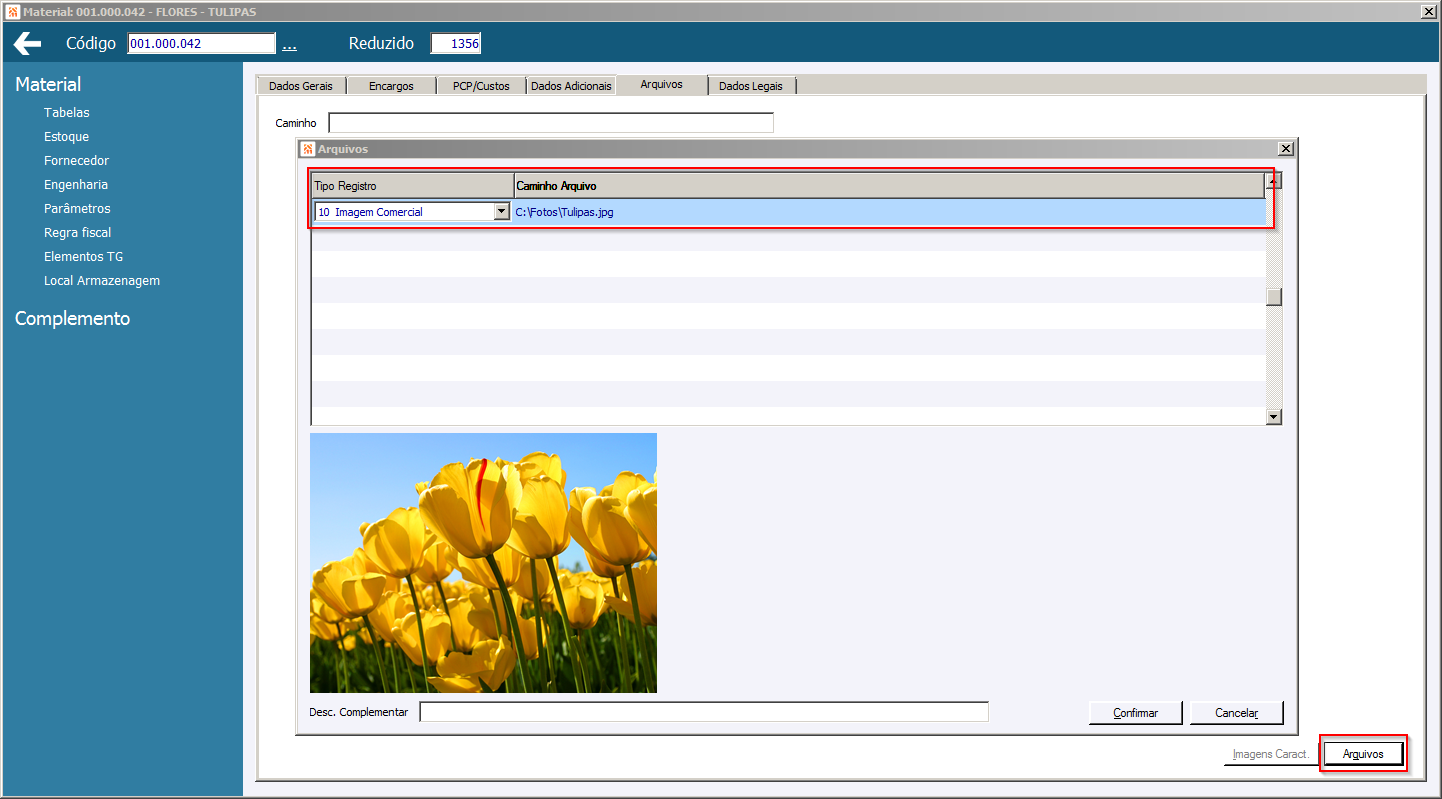Open Parâmetros in the sidebar

pyautogui.click(x=77, y=209)
